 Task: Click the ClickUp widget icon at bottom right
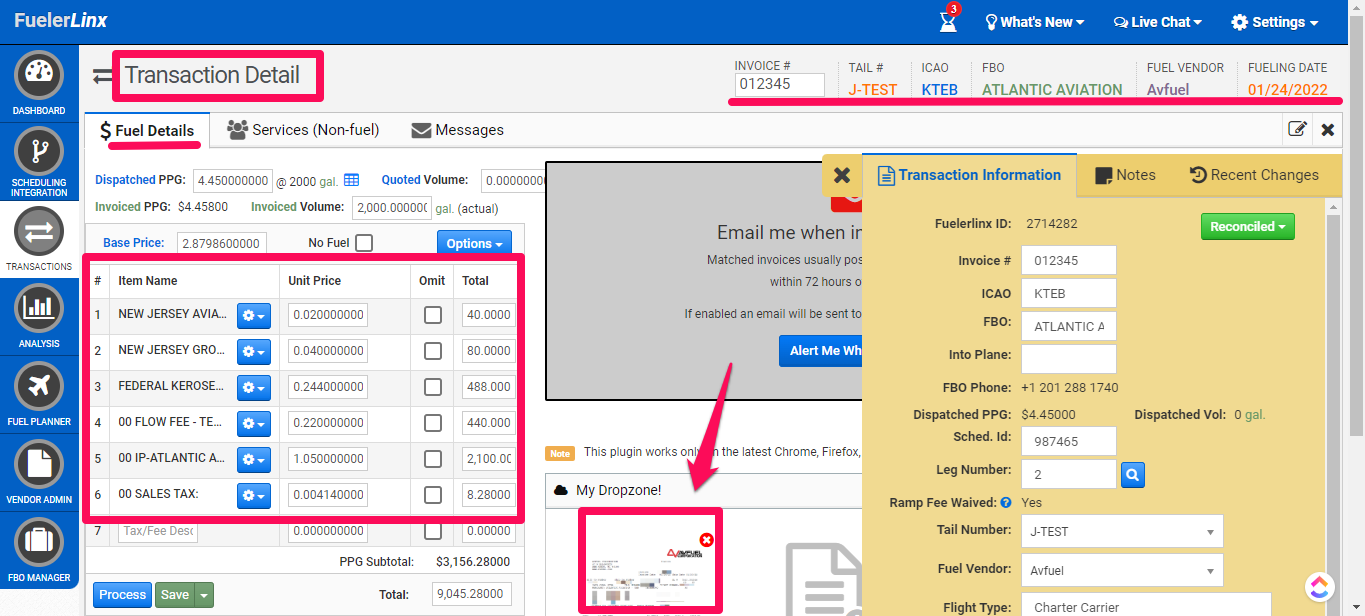(x=1320, y=586)
